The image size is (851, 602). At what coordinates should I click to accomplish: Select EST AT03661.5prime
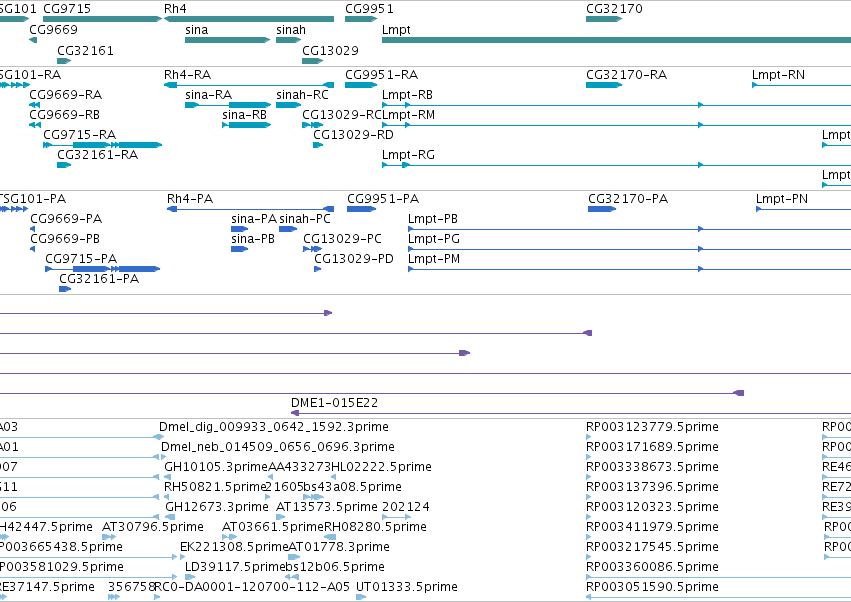point(273,527)
